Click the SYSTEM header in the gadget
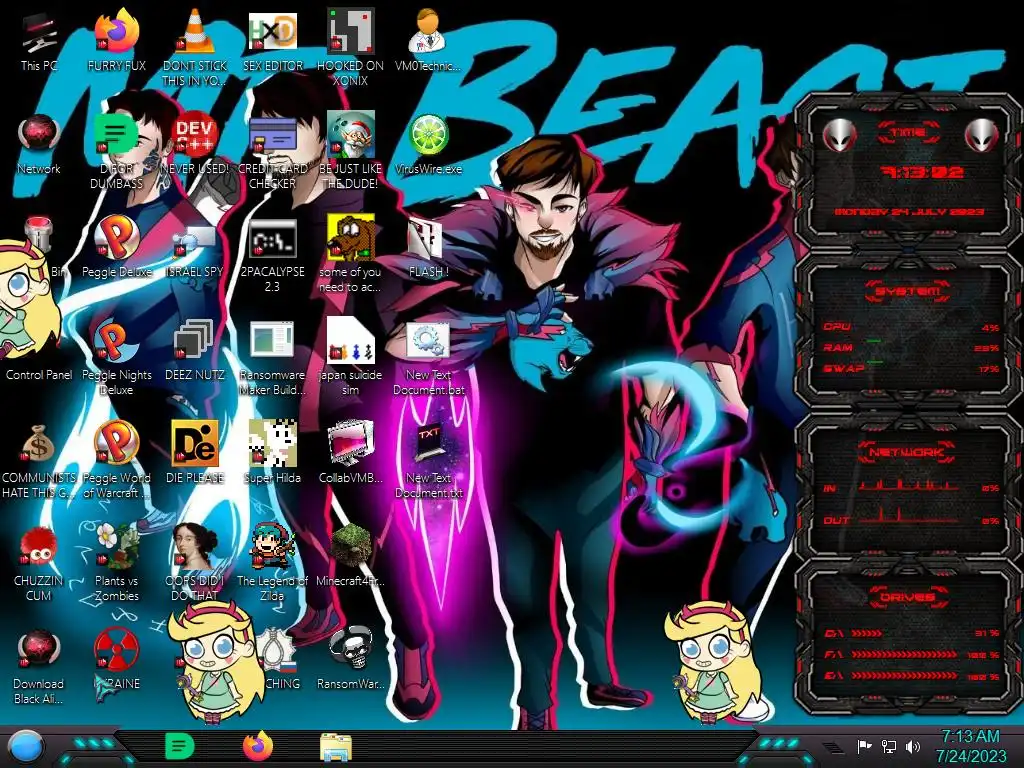The height and width of the screenshot is (768, 1024). [908, 291]
